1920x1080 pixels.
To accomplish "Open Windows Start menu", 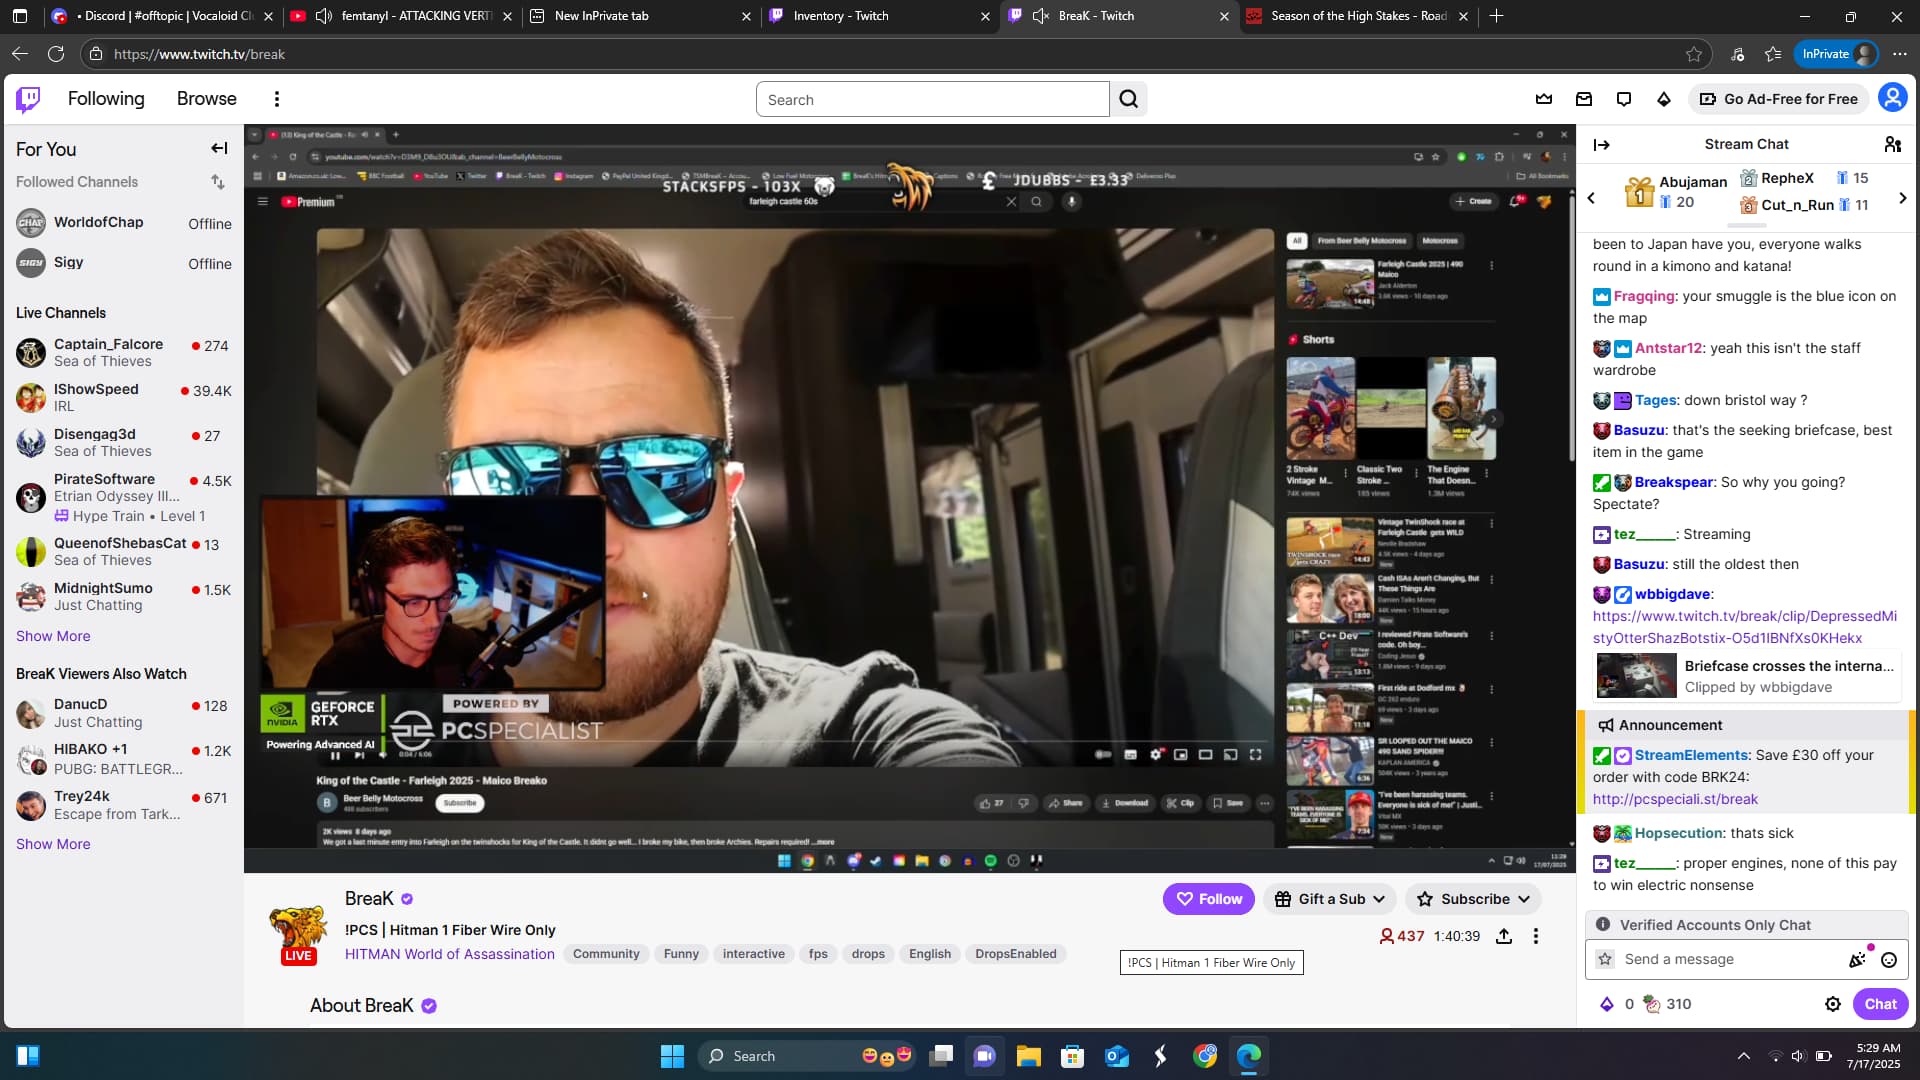I will tap(672, 1056).
